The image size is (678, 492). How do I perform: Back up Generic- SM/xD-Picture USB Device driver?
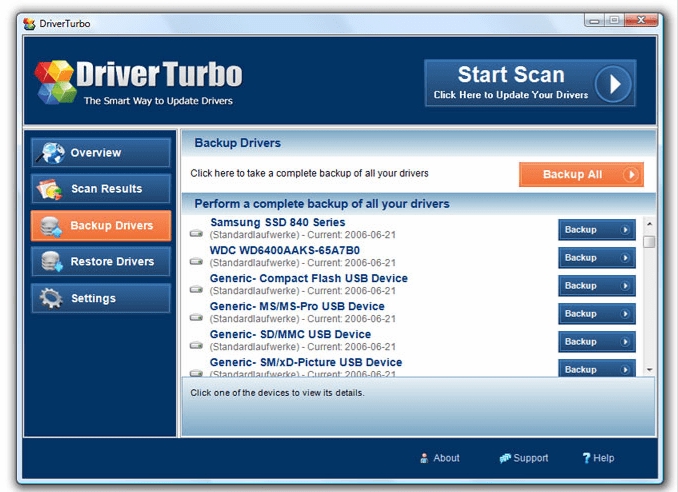click(x=597, y=368)
